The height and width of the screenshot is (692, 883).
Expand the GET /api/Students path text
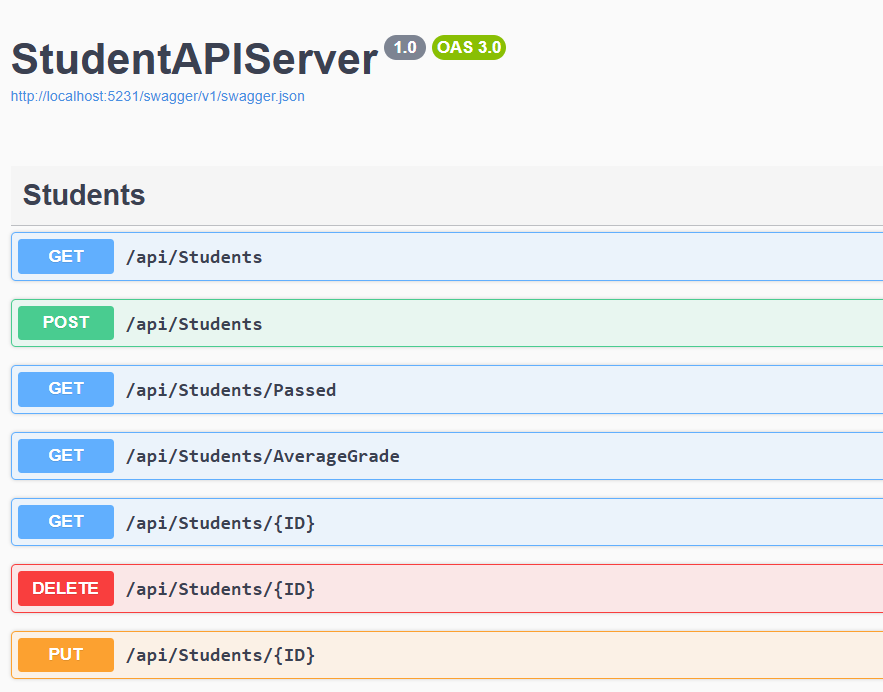194,257
